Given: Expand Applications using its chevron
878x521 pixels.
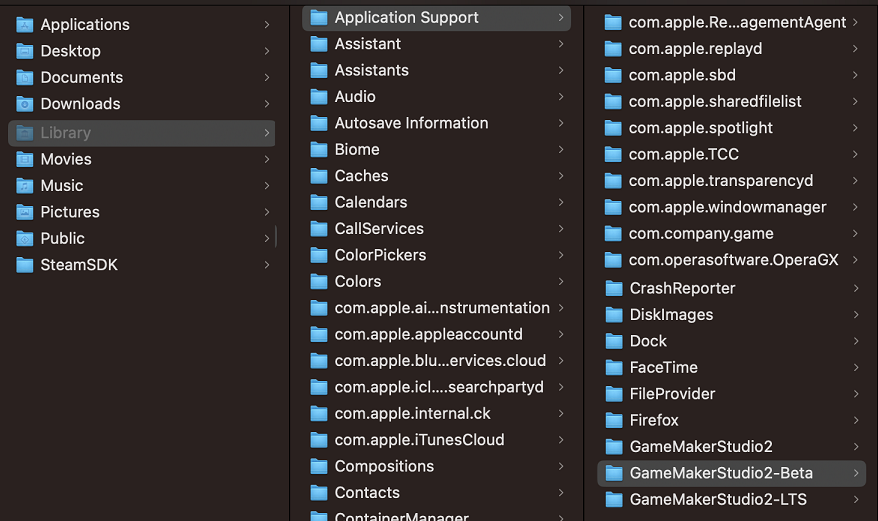Looking at the screenshot, I should [x=267, y=25].
